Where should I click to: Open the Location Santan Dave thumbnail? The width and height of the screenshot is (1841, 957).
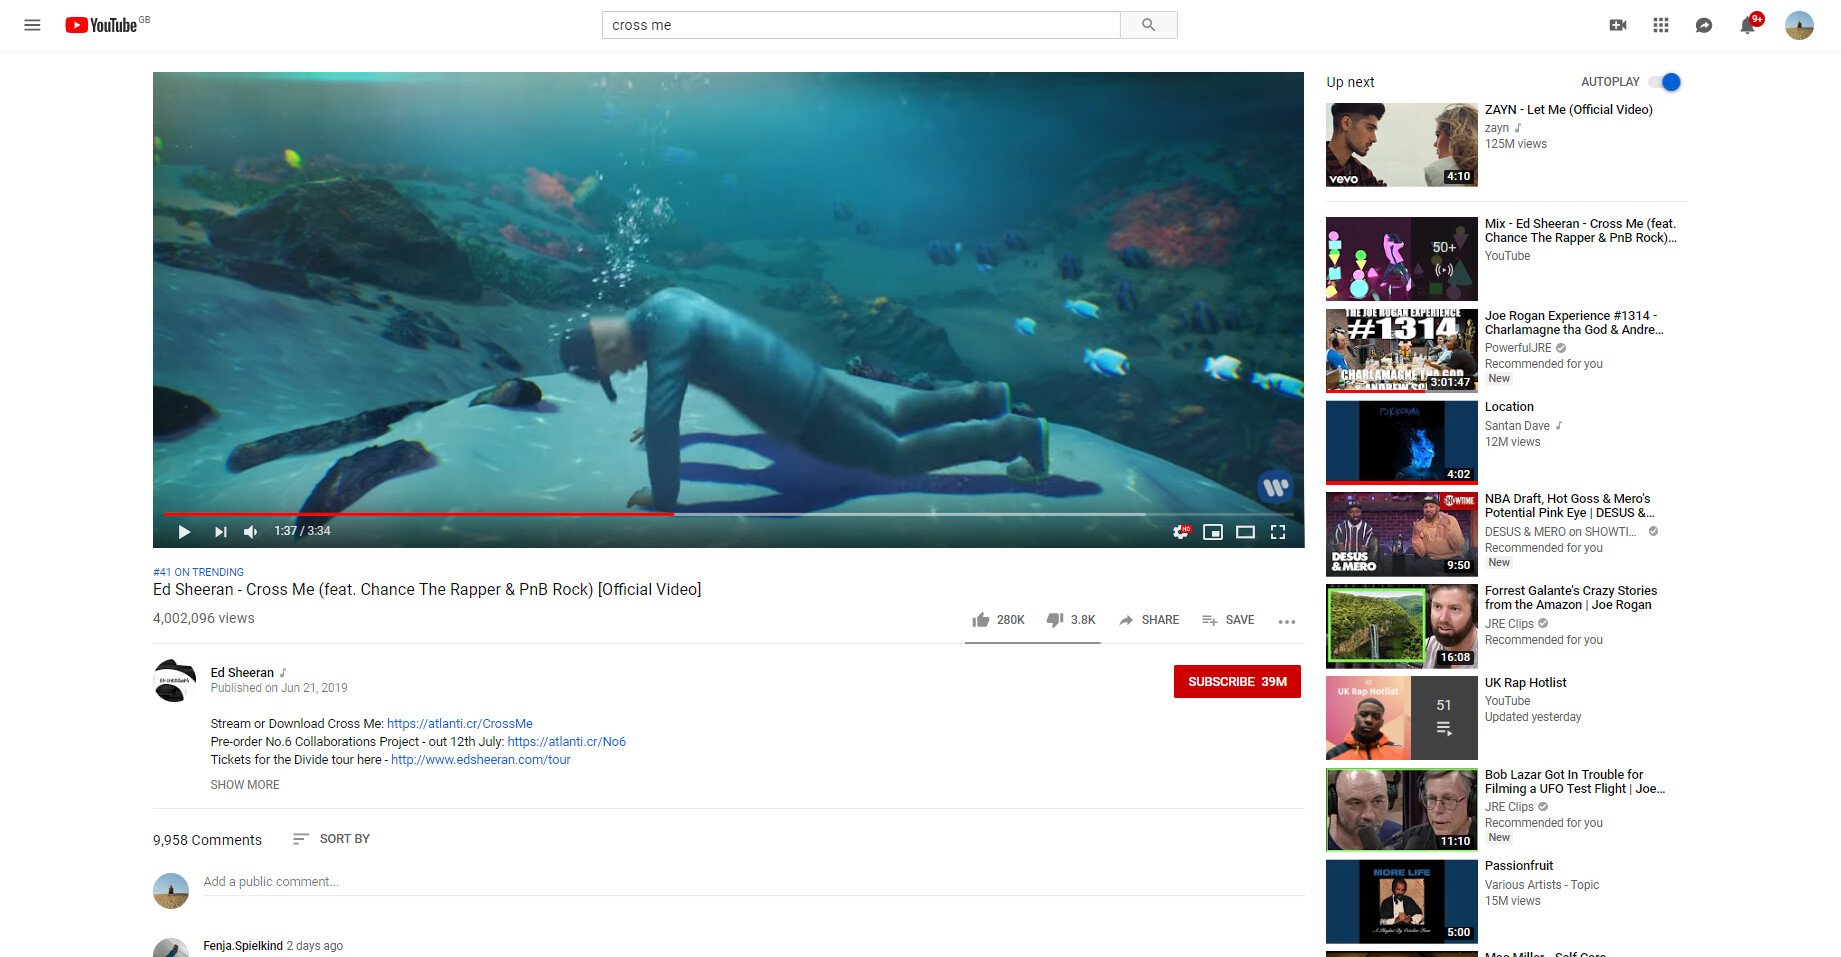[x=1401, y=442]
